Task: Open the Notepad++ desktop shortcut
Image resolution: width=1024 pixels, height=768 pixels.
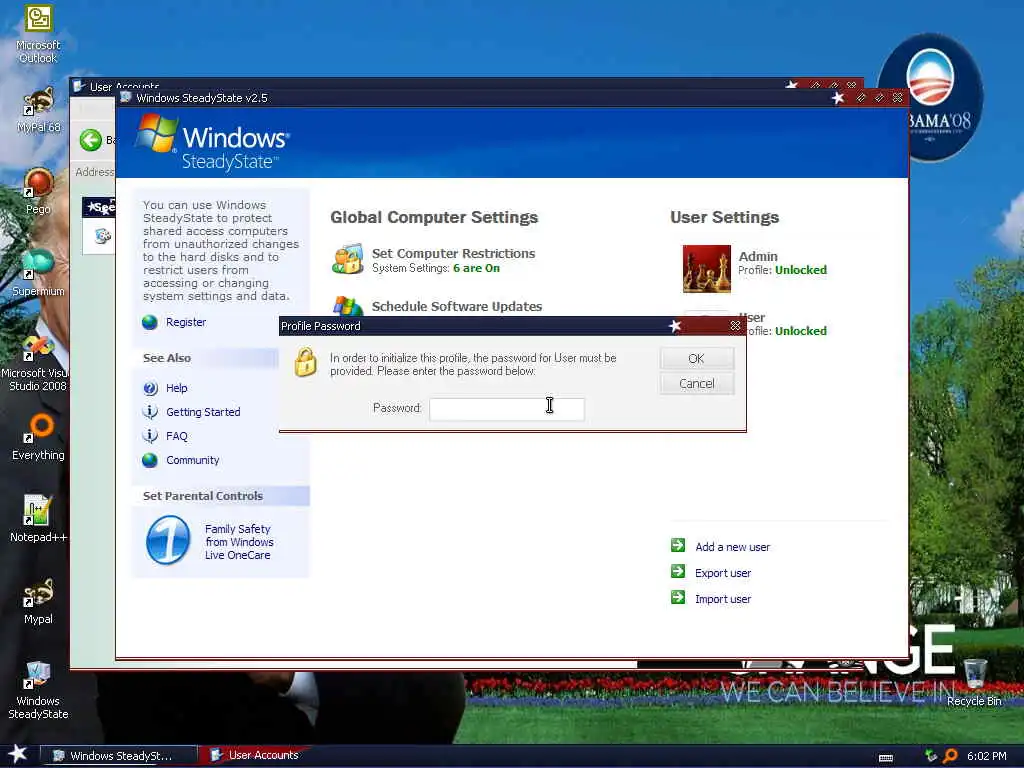Action: pyautogui.click(x=38, y=519)
